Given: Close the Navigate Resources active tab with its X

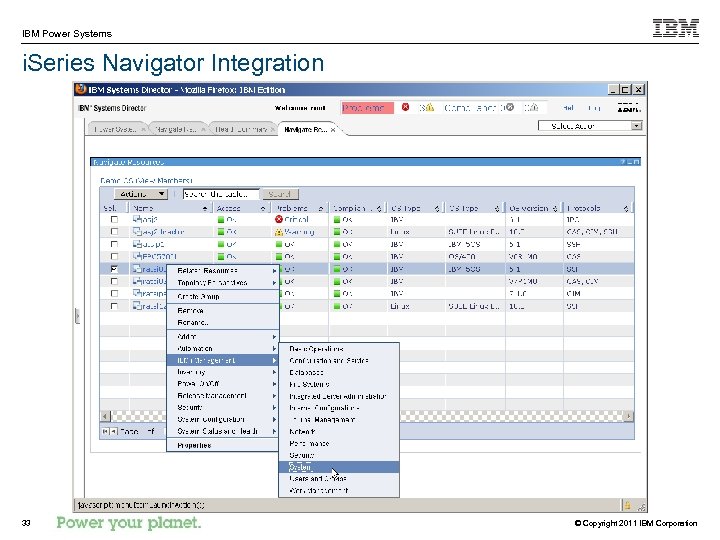Looking at the screenshot, I should 333,130.
